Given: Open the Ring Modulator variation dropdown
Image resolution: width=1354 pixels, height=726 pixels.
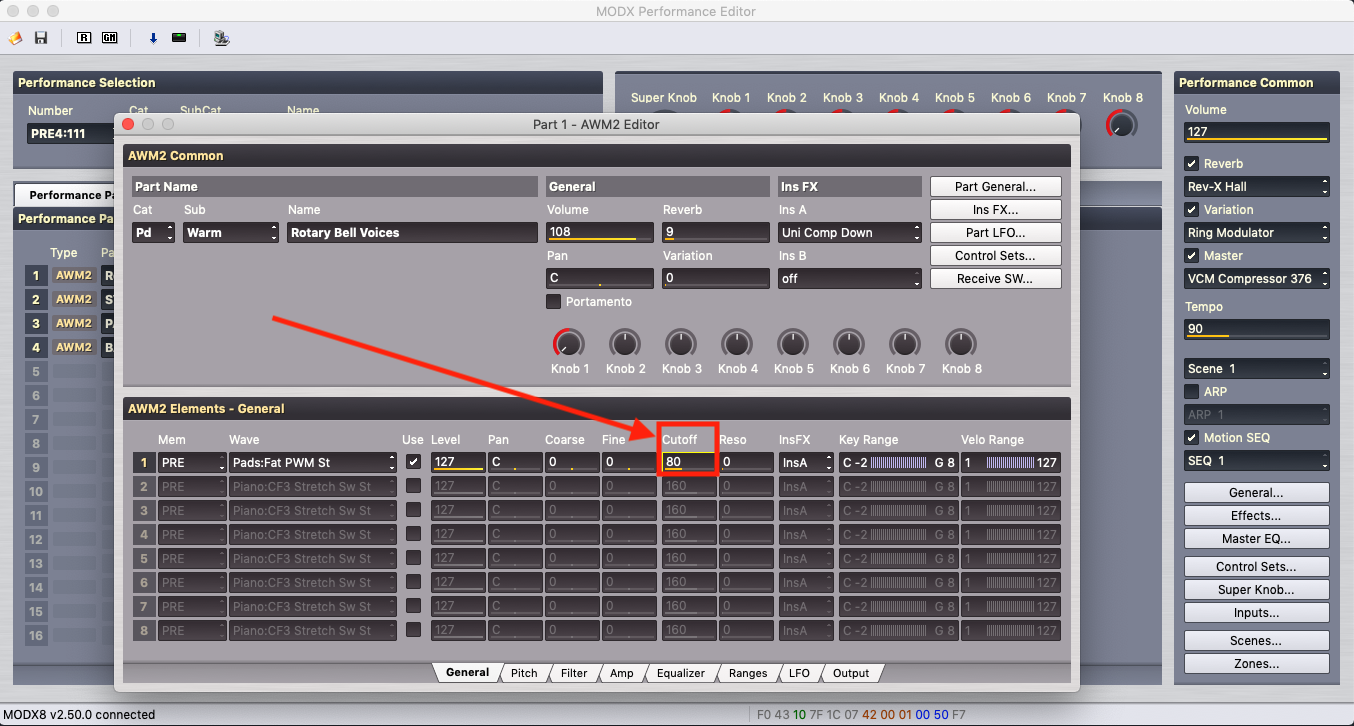Looking at the screenshot, I should click(x=1257, y=233).
